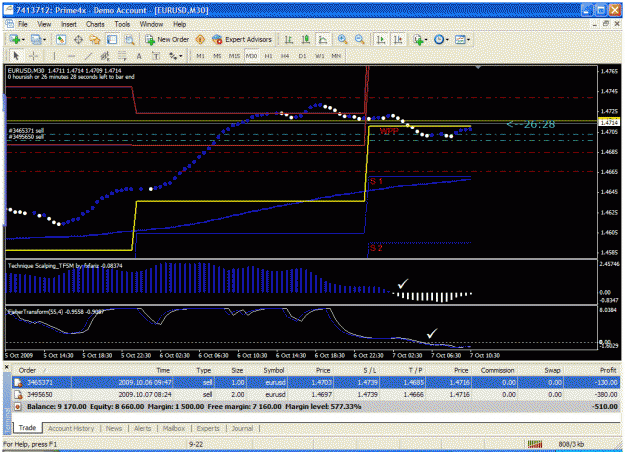Switch chart to line chart mode
This screenshot has width=625, height=452.
[x=323, y=39]
